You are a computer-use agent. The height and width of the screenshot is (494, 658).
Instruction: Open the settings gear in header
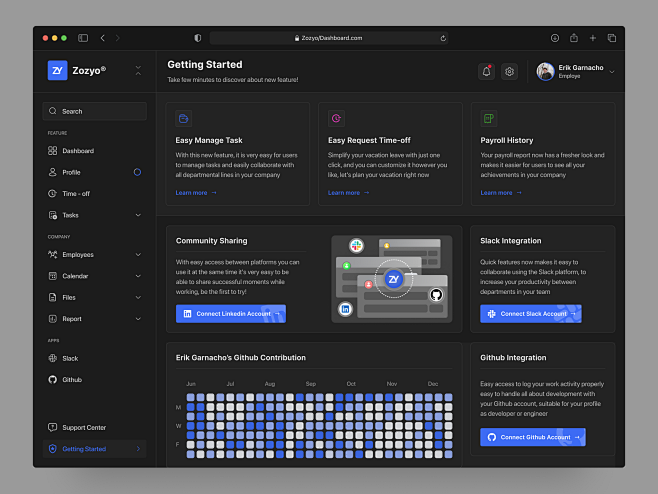[x=510, y=71]
